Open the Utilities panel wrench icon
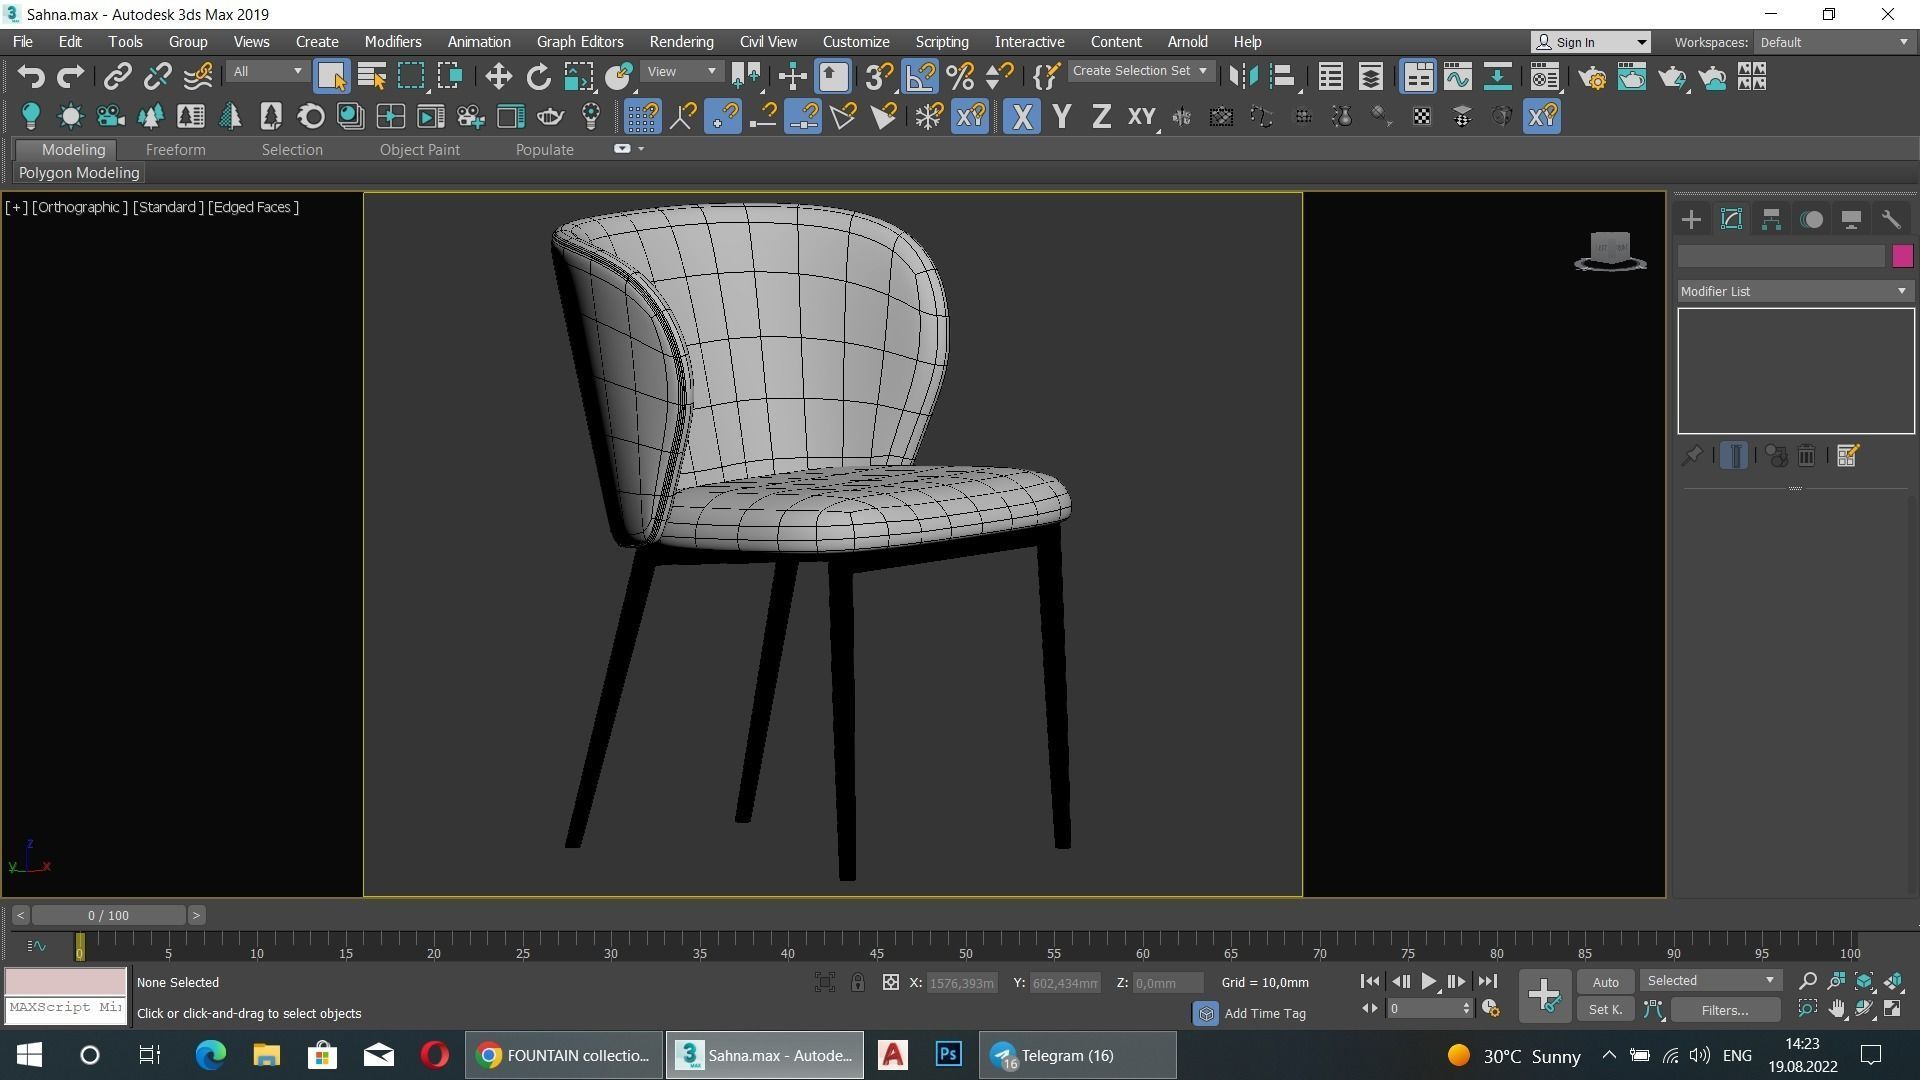 tap(1891, 220)
